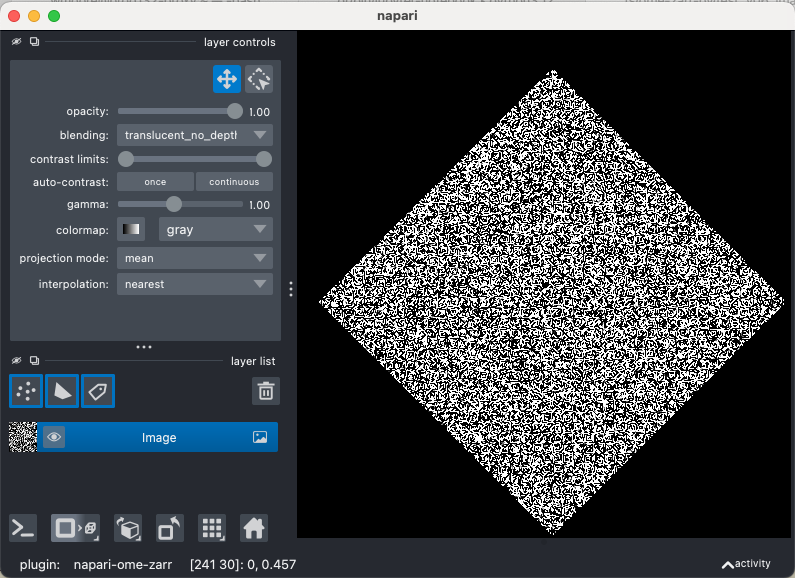Screen dimensions: 795x578
Task: Click the napari-ome-zarr plugin status text
Action: point(123,564)
